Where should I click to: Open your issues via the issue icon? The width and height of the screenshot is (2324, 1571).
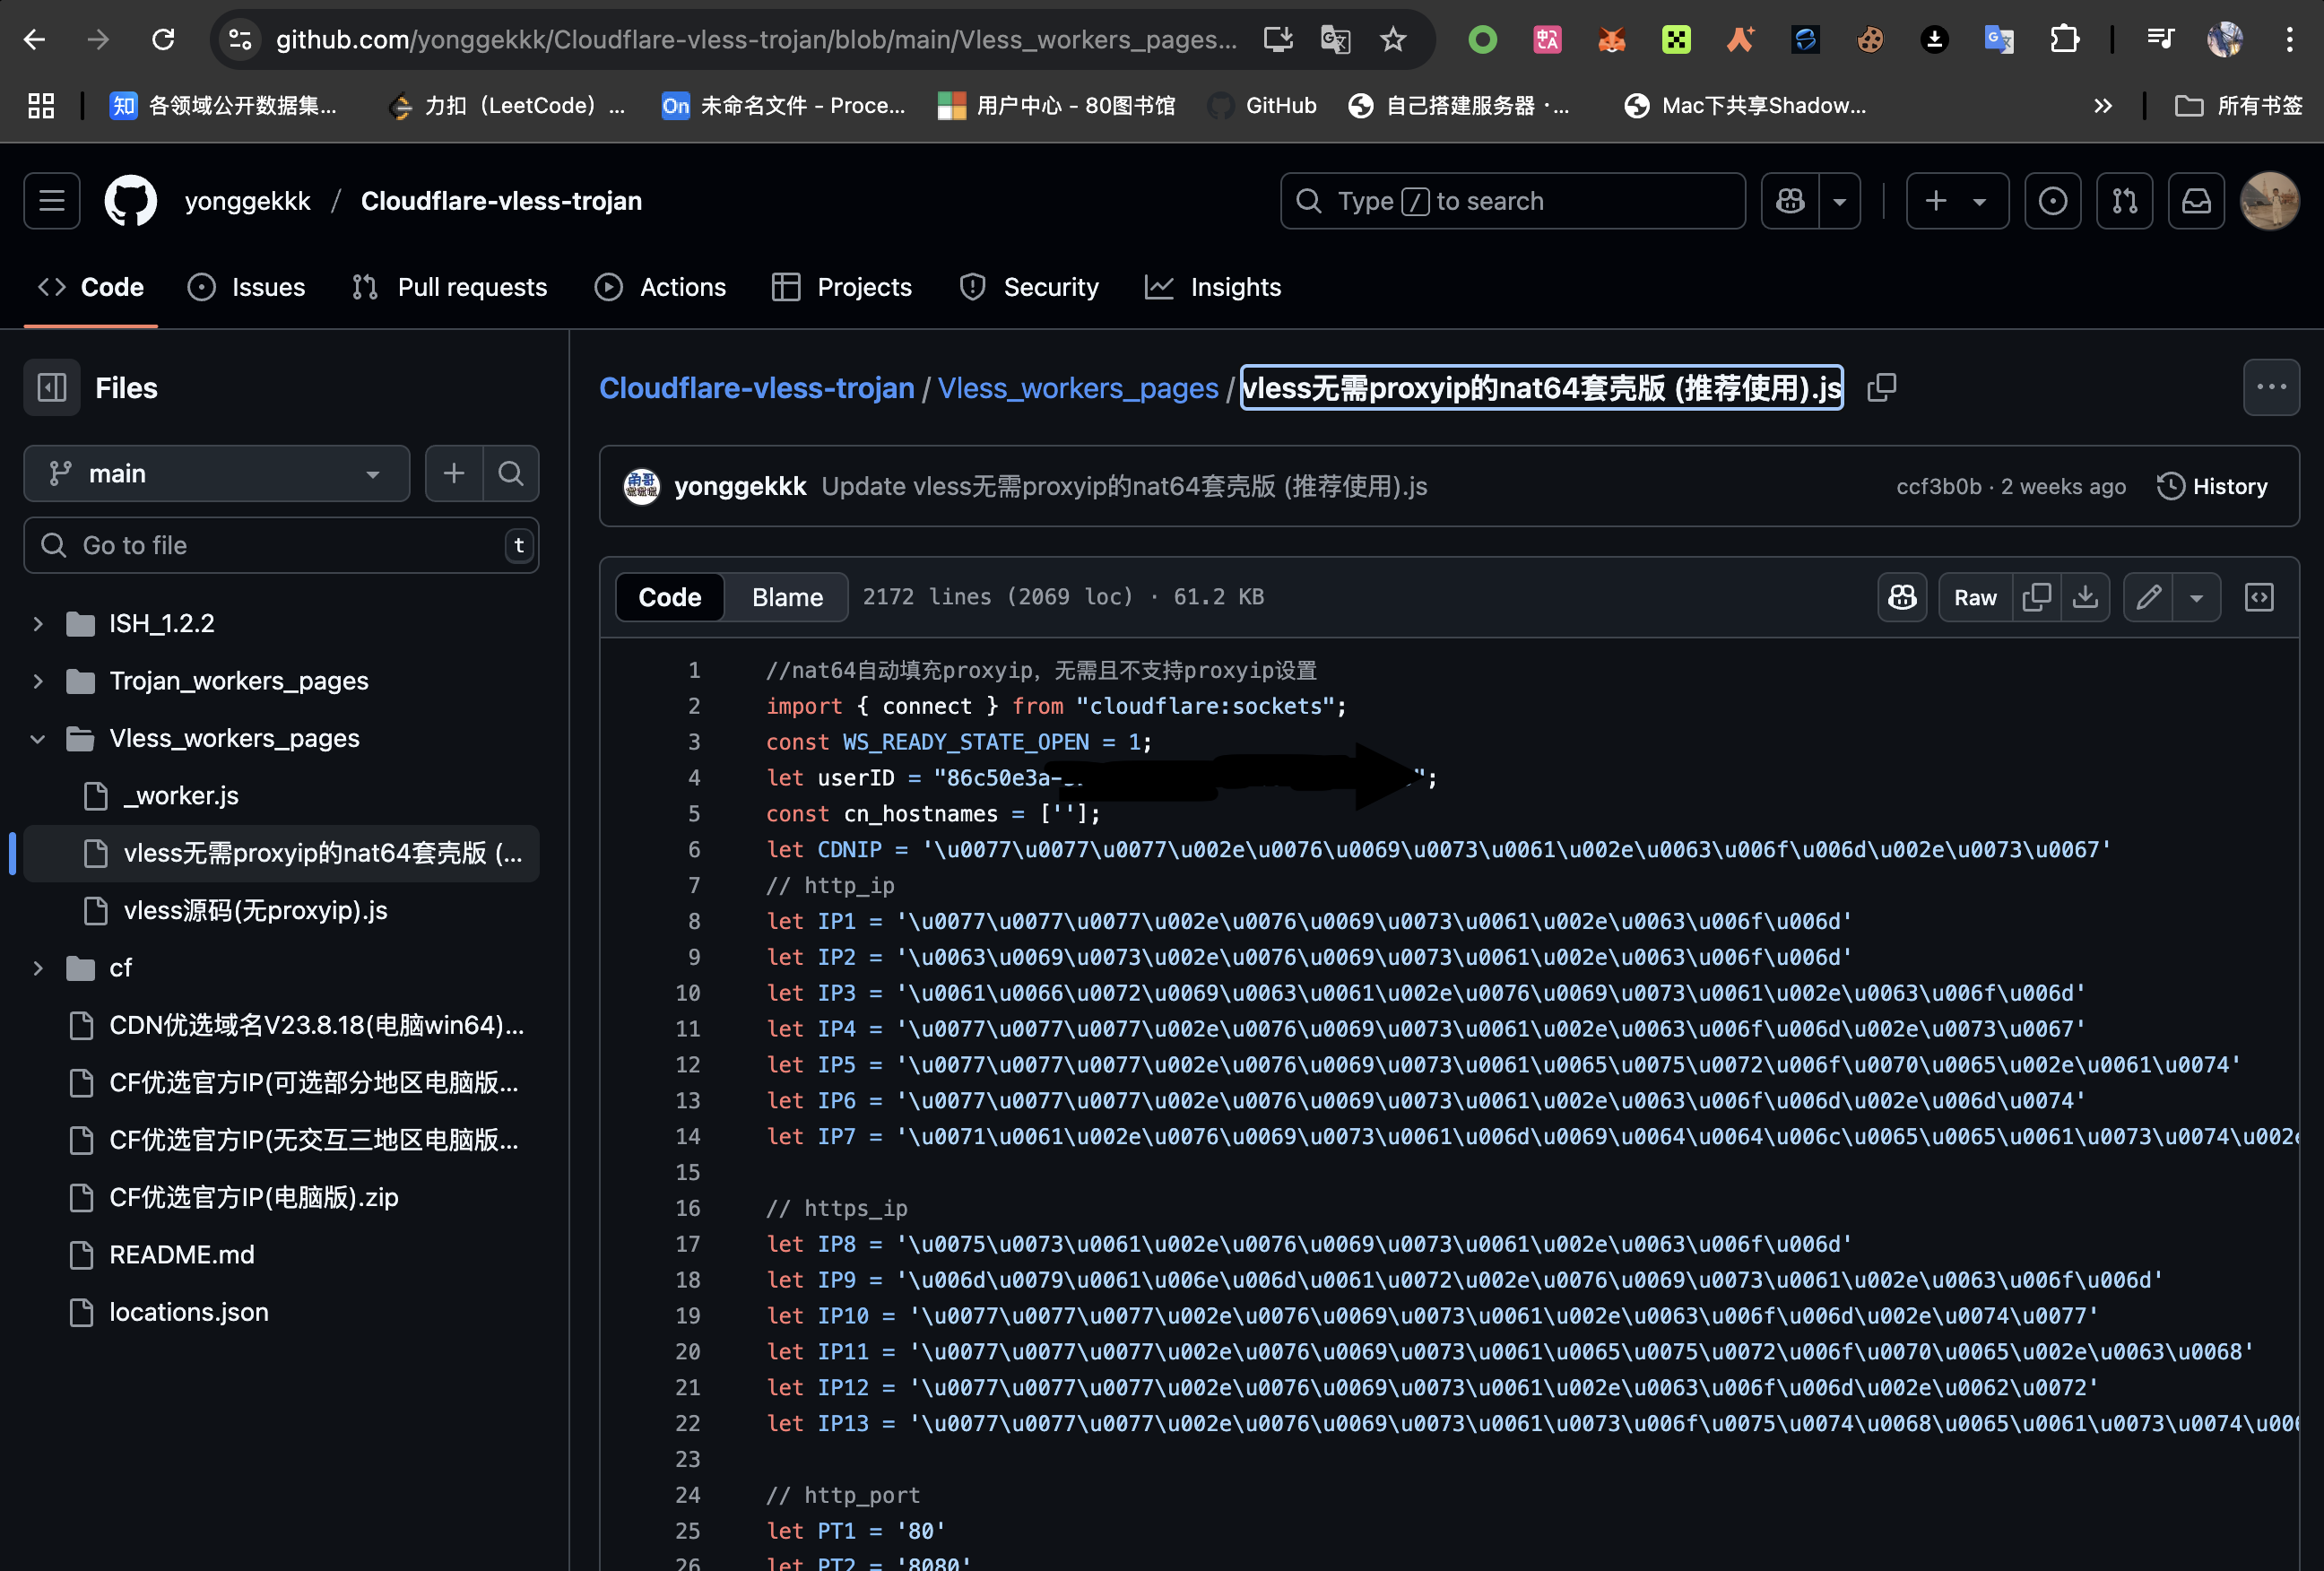click(2053, 200)
